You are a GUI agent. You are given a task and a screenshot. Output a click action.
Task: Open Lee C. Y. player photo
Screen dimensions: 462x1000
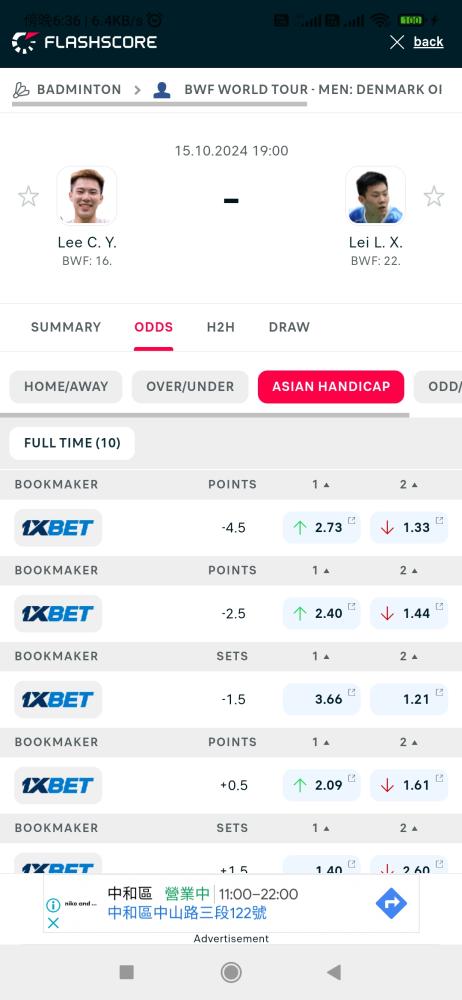(x=87, y=195)
